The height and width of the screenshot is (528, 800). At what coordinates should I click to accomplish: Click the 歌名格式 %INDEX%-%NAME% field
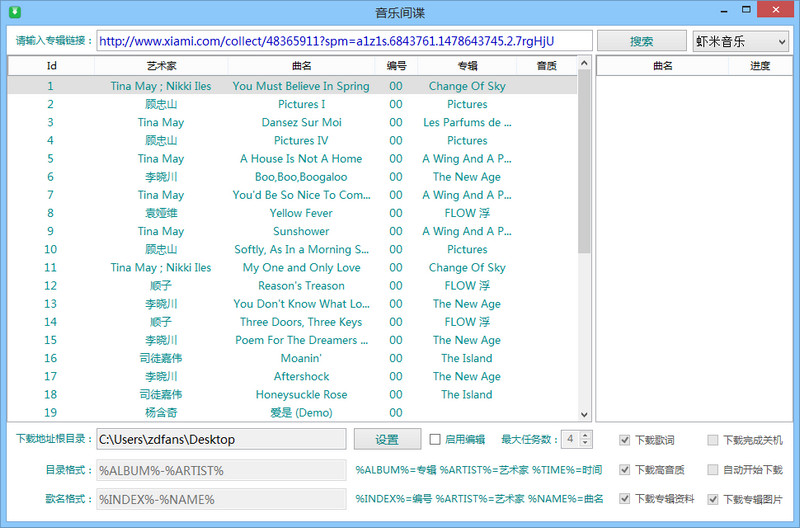221,499
